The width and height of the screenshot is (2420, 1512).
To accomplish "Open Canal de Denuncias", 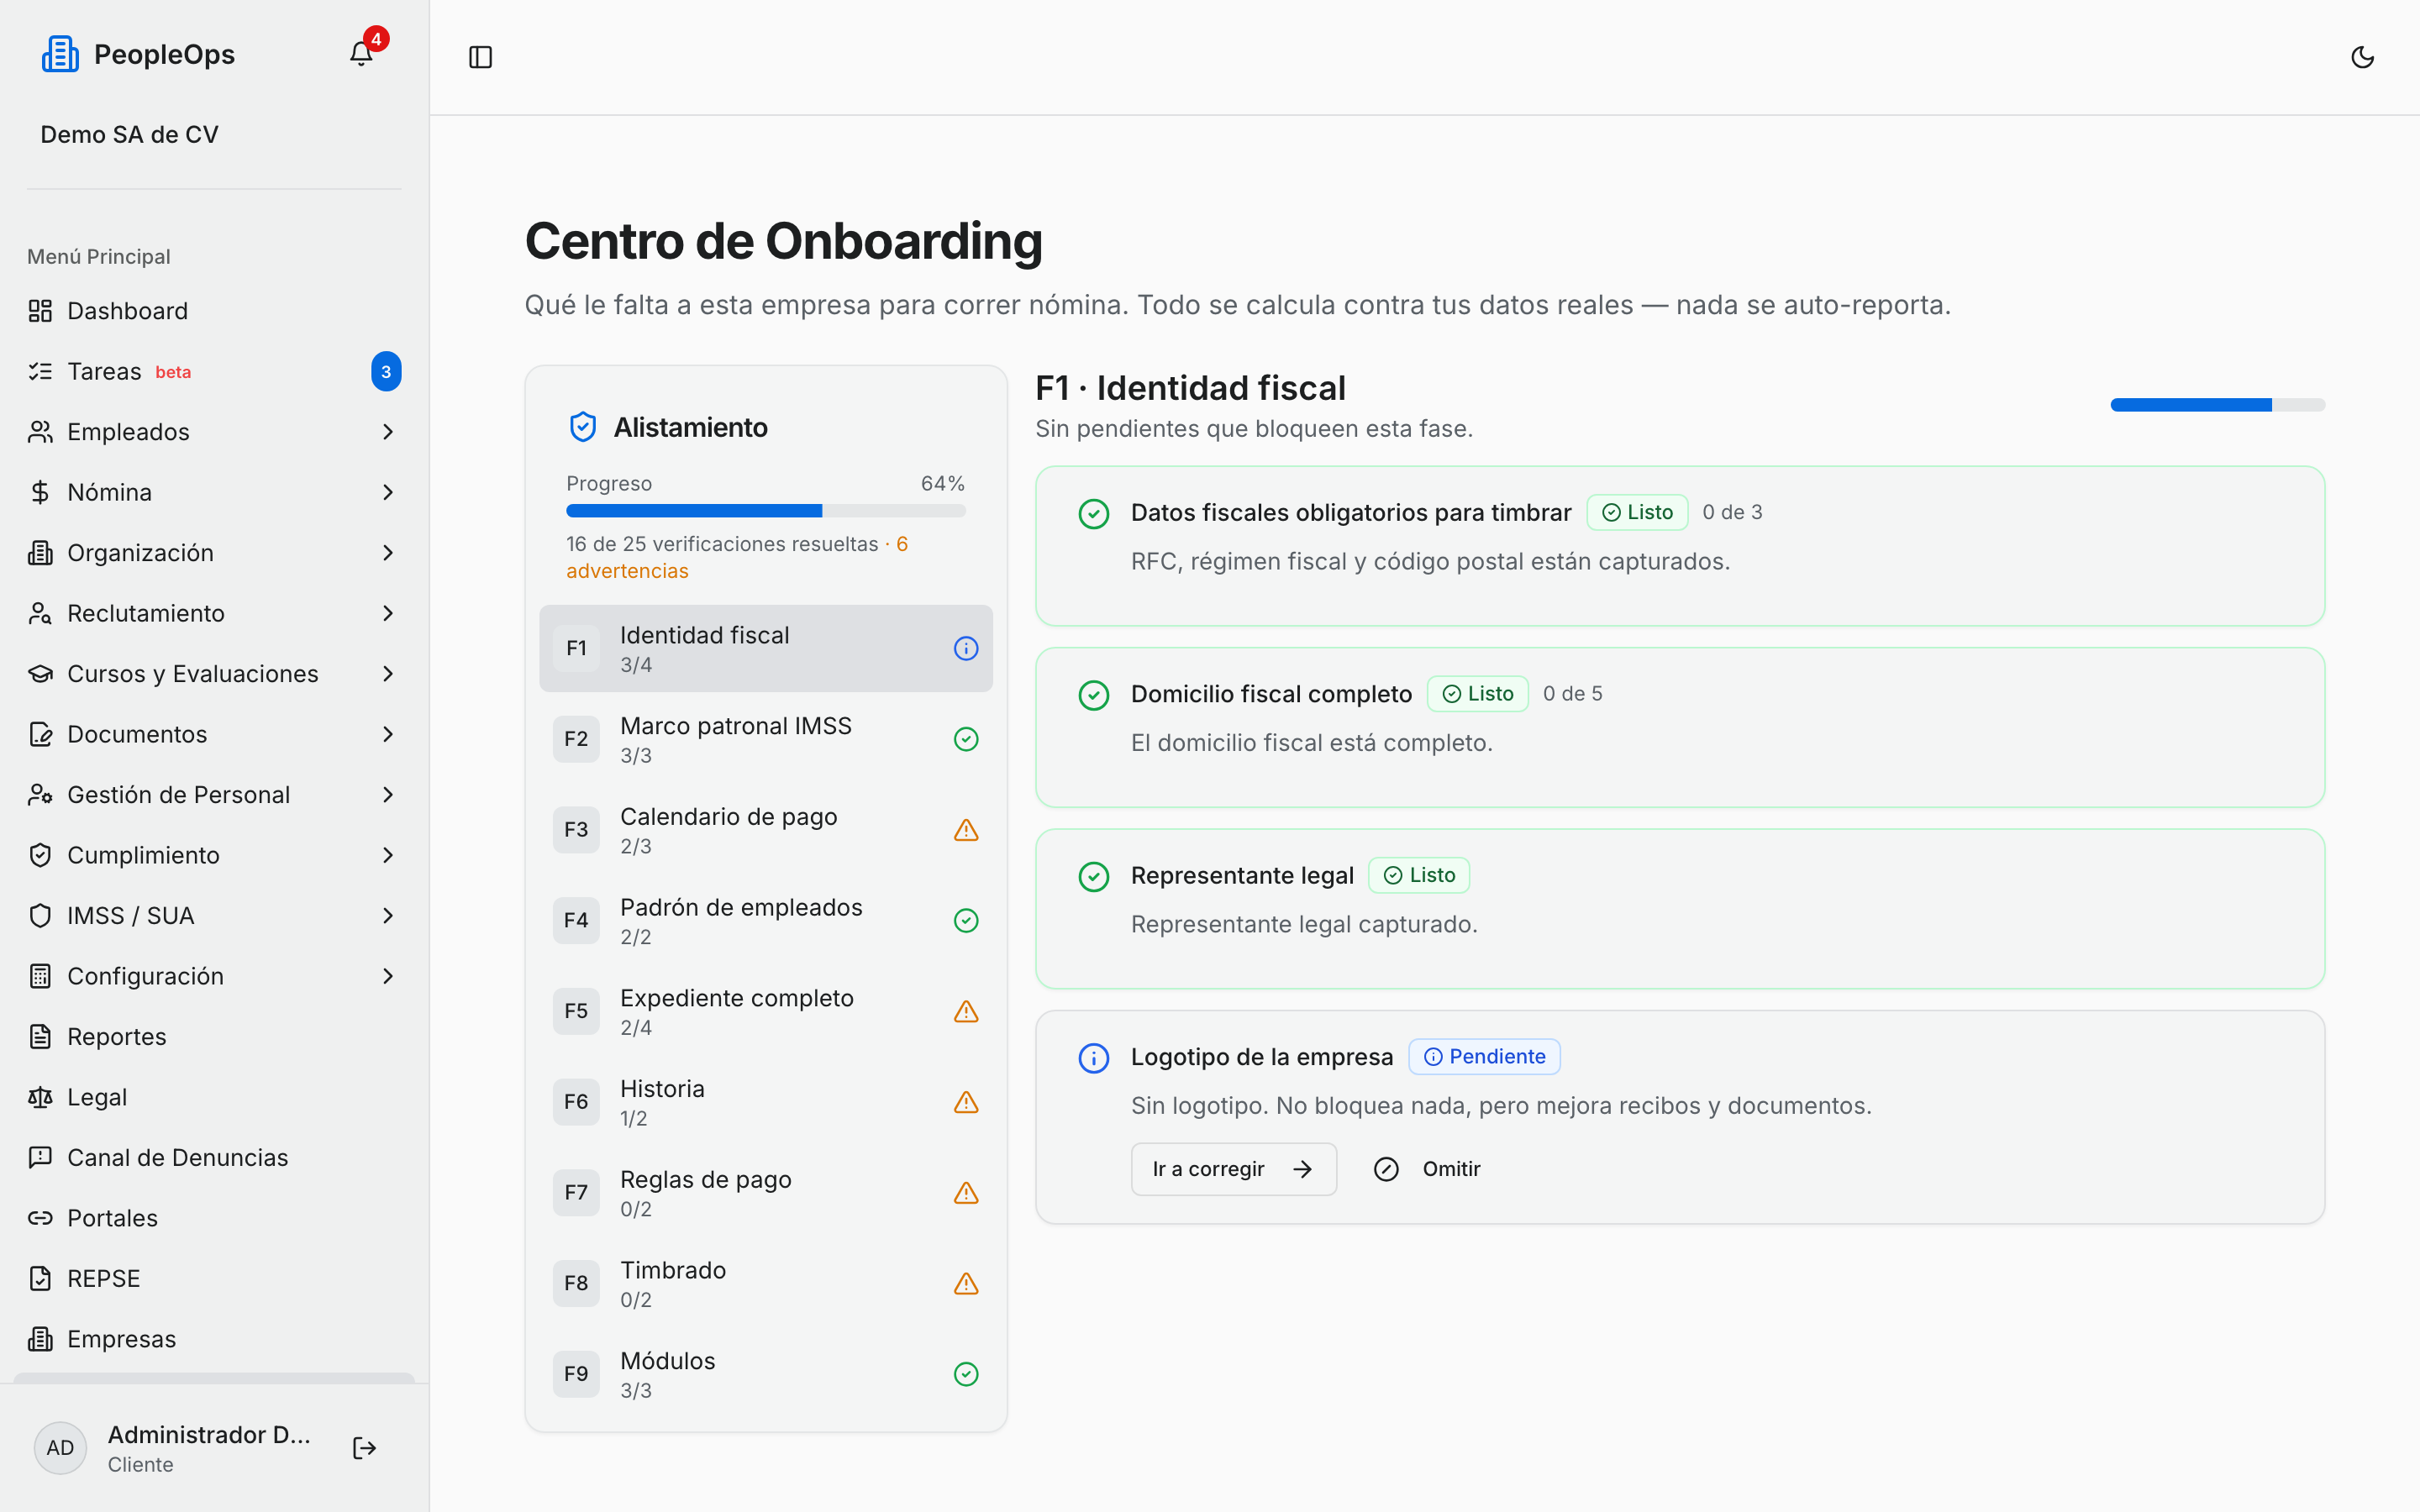I will click(214, 1158).
